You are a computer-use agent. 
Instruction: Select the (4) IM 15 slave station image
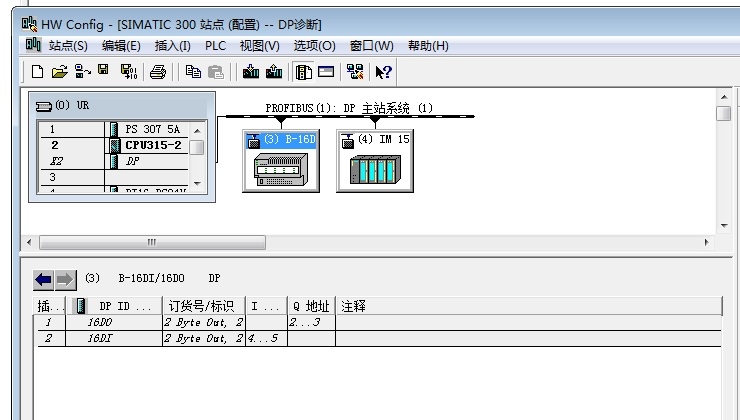(x=375, y=168)
